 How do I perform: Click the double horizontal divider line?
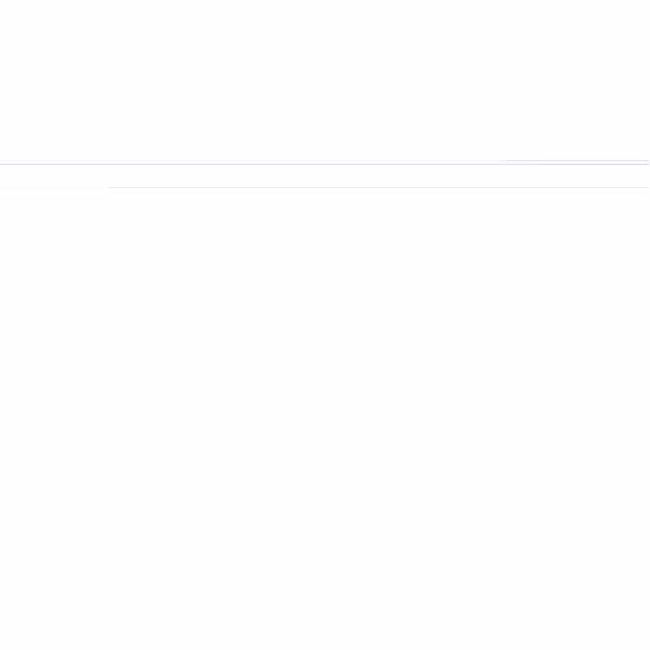325,162
